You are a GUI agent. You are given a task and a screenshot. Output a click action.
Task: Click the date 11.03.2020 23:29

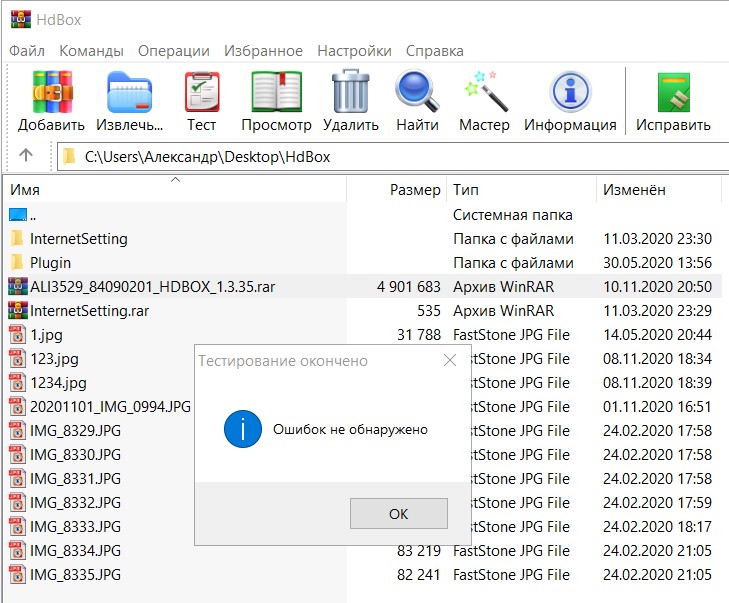(657, 310)
